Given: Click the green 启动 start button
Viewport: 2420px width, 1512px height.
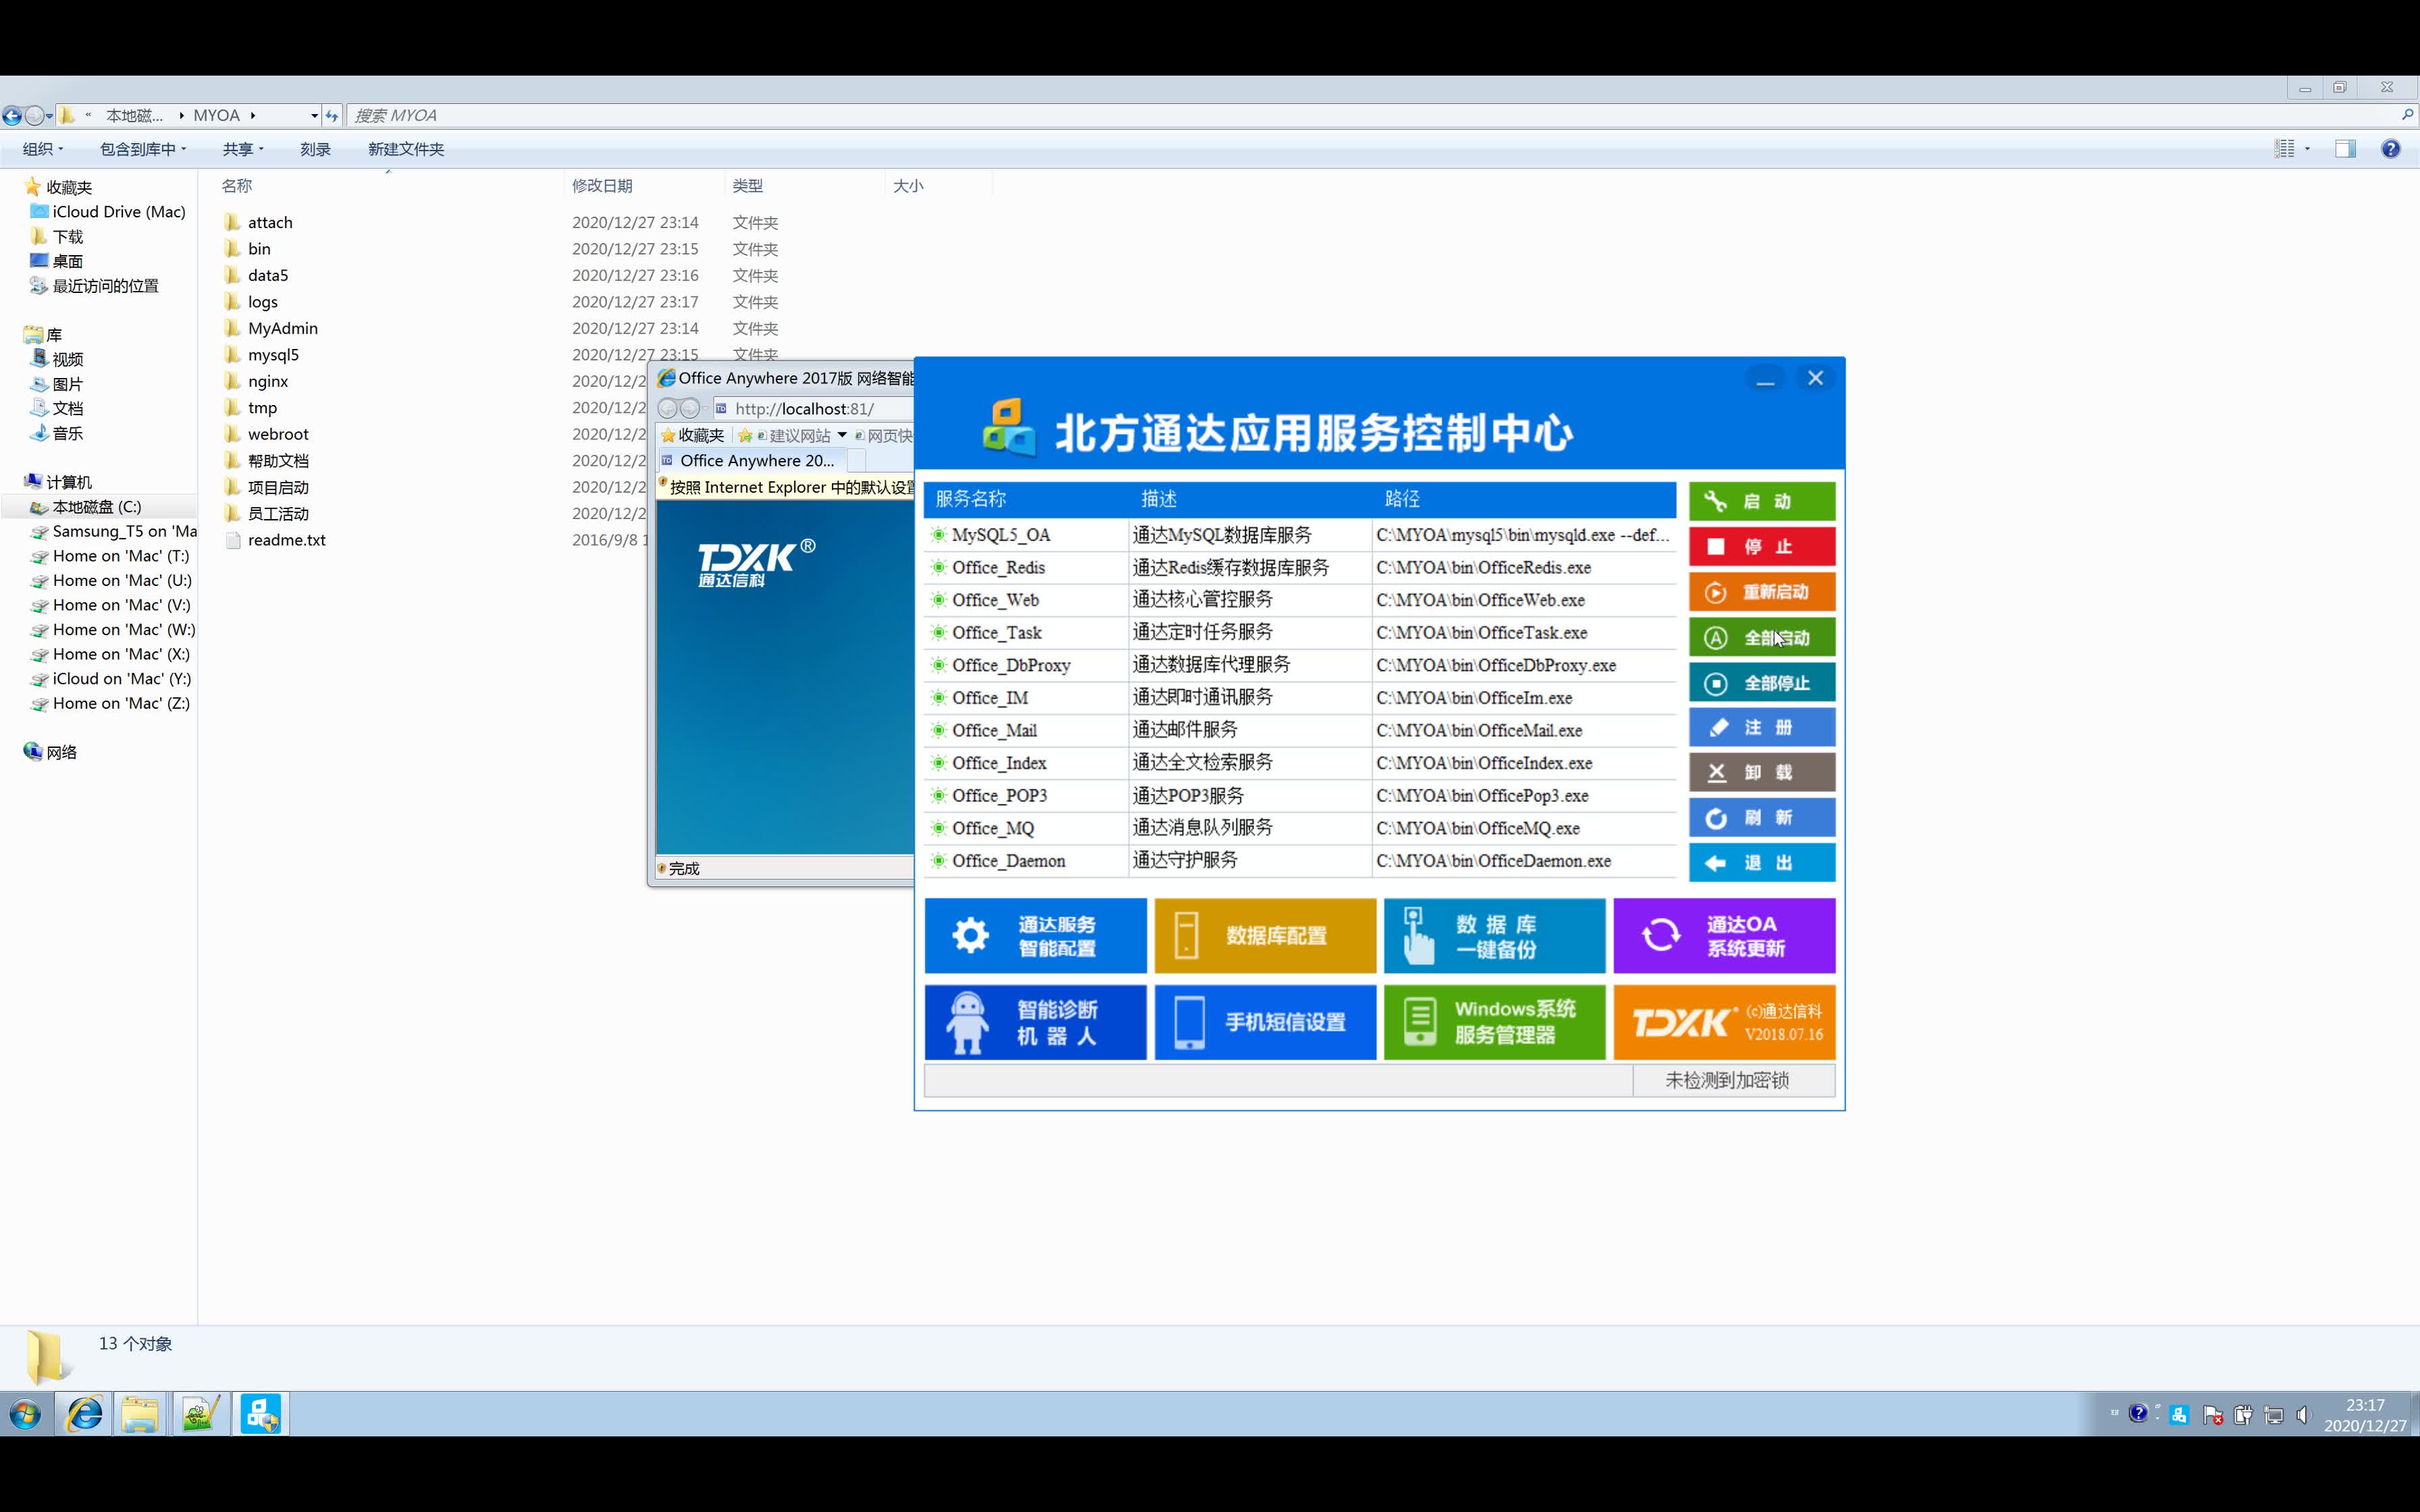Looking at the screenshot, I should pos(1762,501).
